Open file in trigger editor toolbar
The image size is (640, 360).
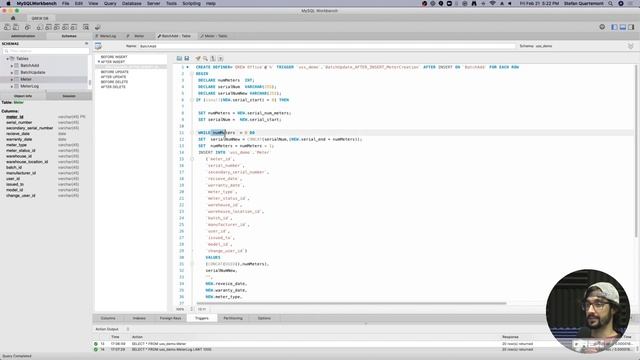pyautogui.click(x=179, y=58)
